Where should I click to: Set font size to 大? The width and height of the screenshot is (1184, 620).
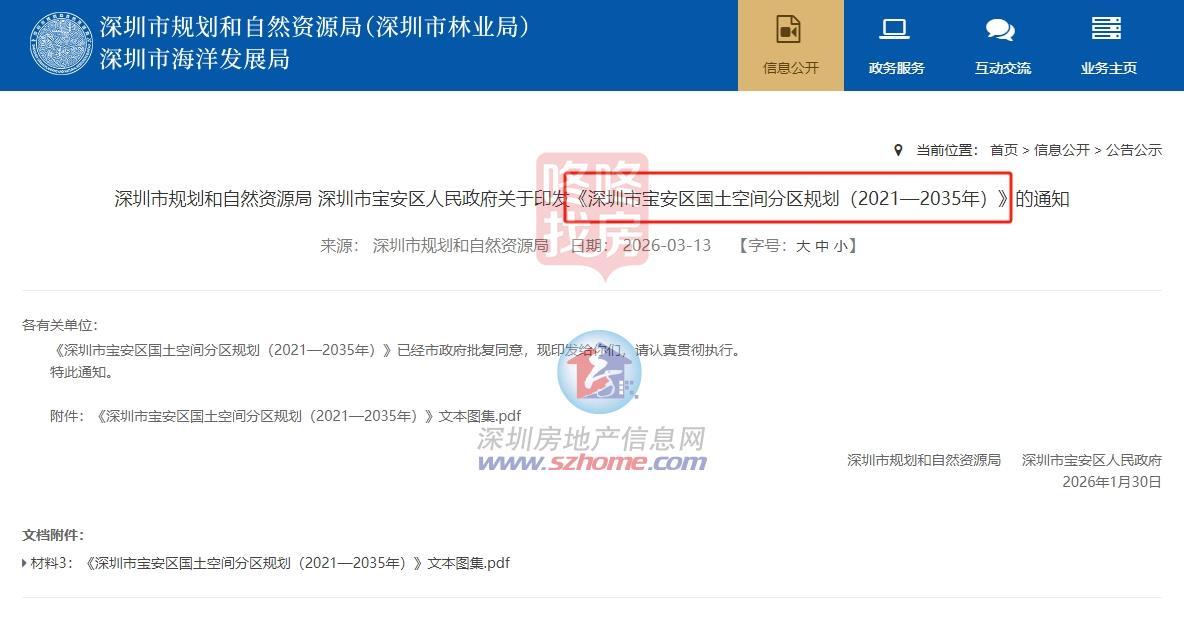[x=803, y=246]
